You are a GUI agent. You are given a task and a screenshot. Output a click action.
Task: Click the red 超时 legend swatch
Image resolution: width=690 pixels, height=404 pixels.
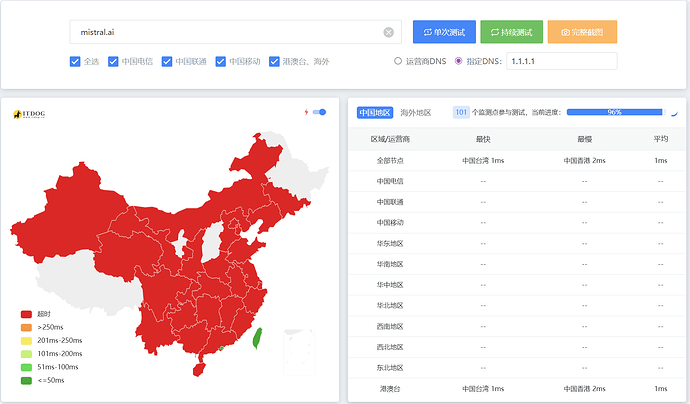[26, 314]
